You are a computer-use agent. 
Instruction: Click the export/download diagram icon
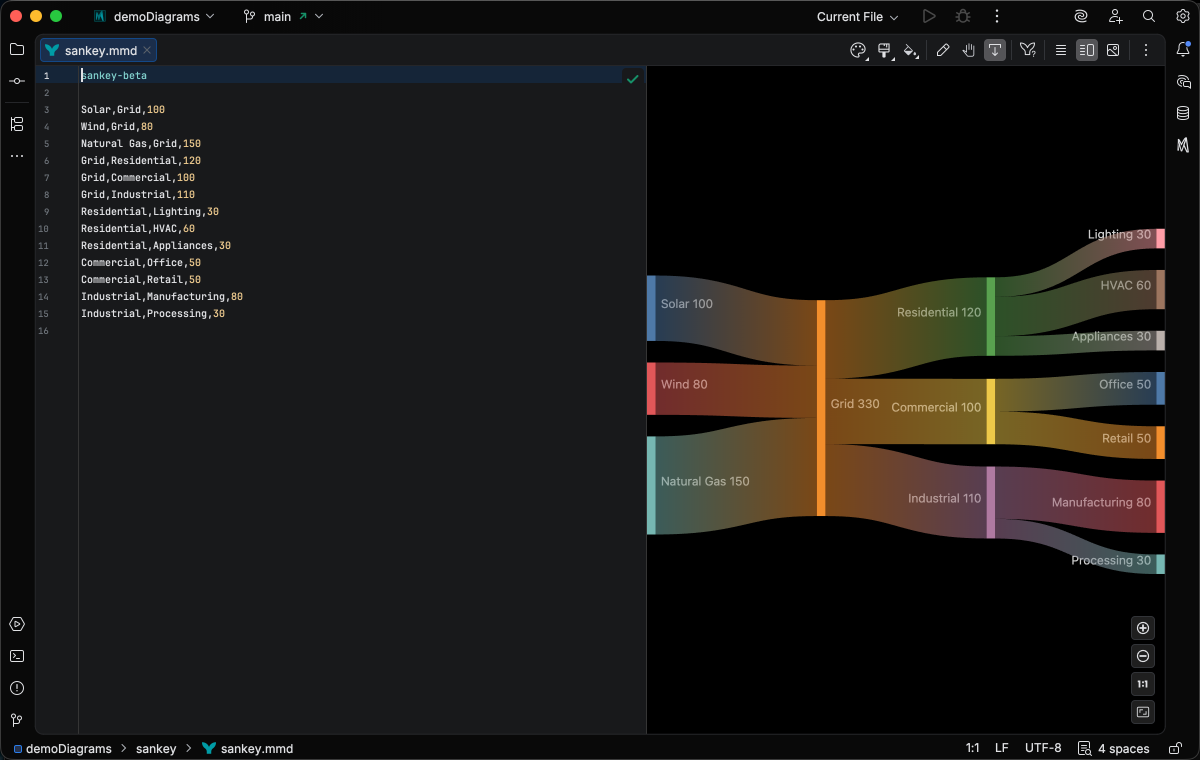point(994,49)
